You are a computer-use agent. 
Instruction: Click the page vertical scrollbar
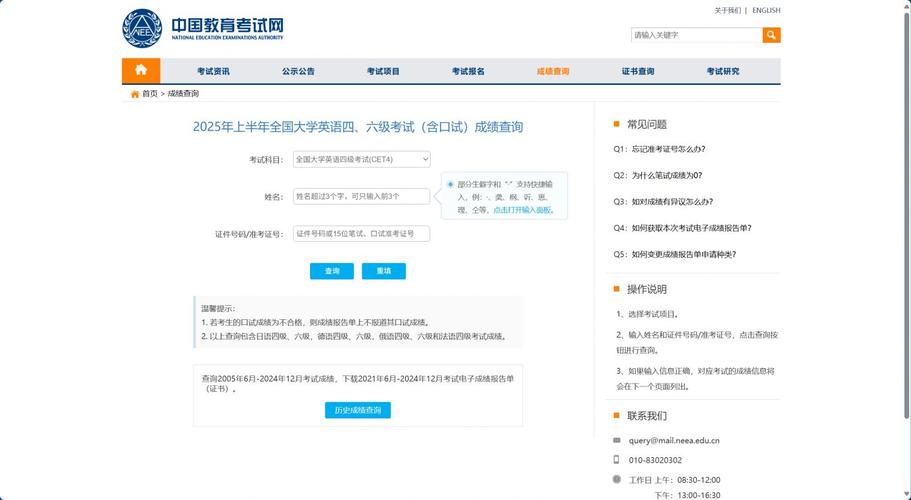point(906,215)
